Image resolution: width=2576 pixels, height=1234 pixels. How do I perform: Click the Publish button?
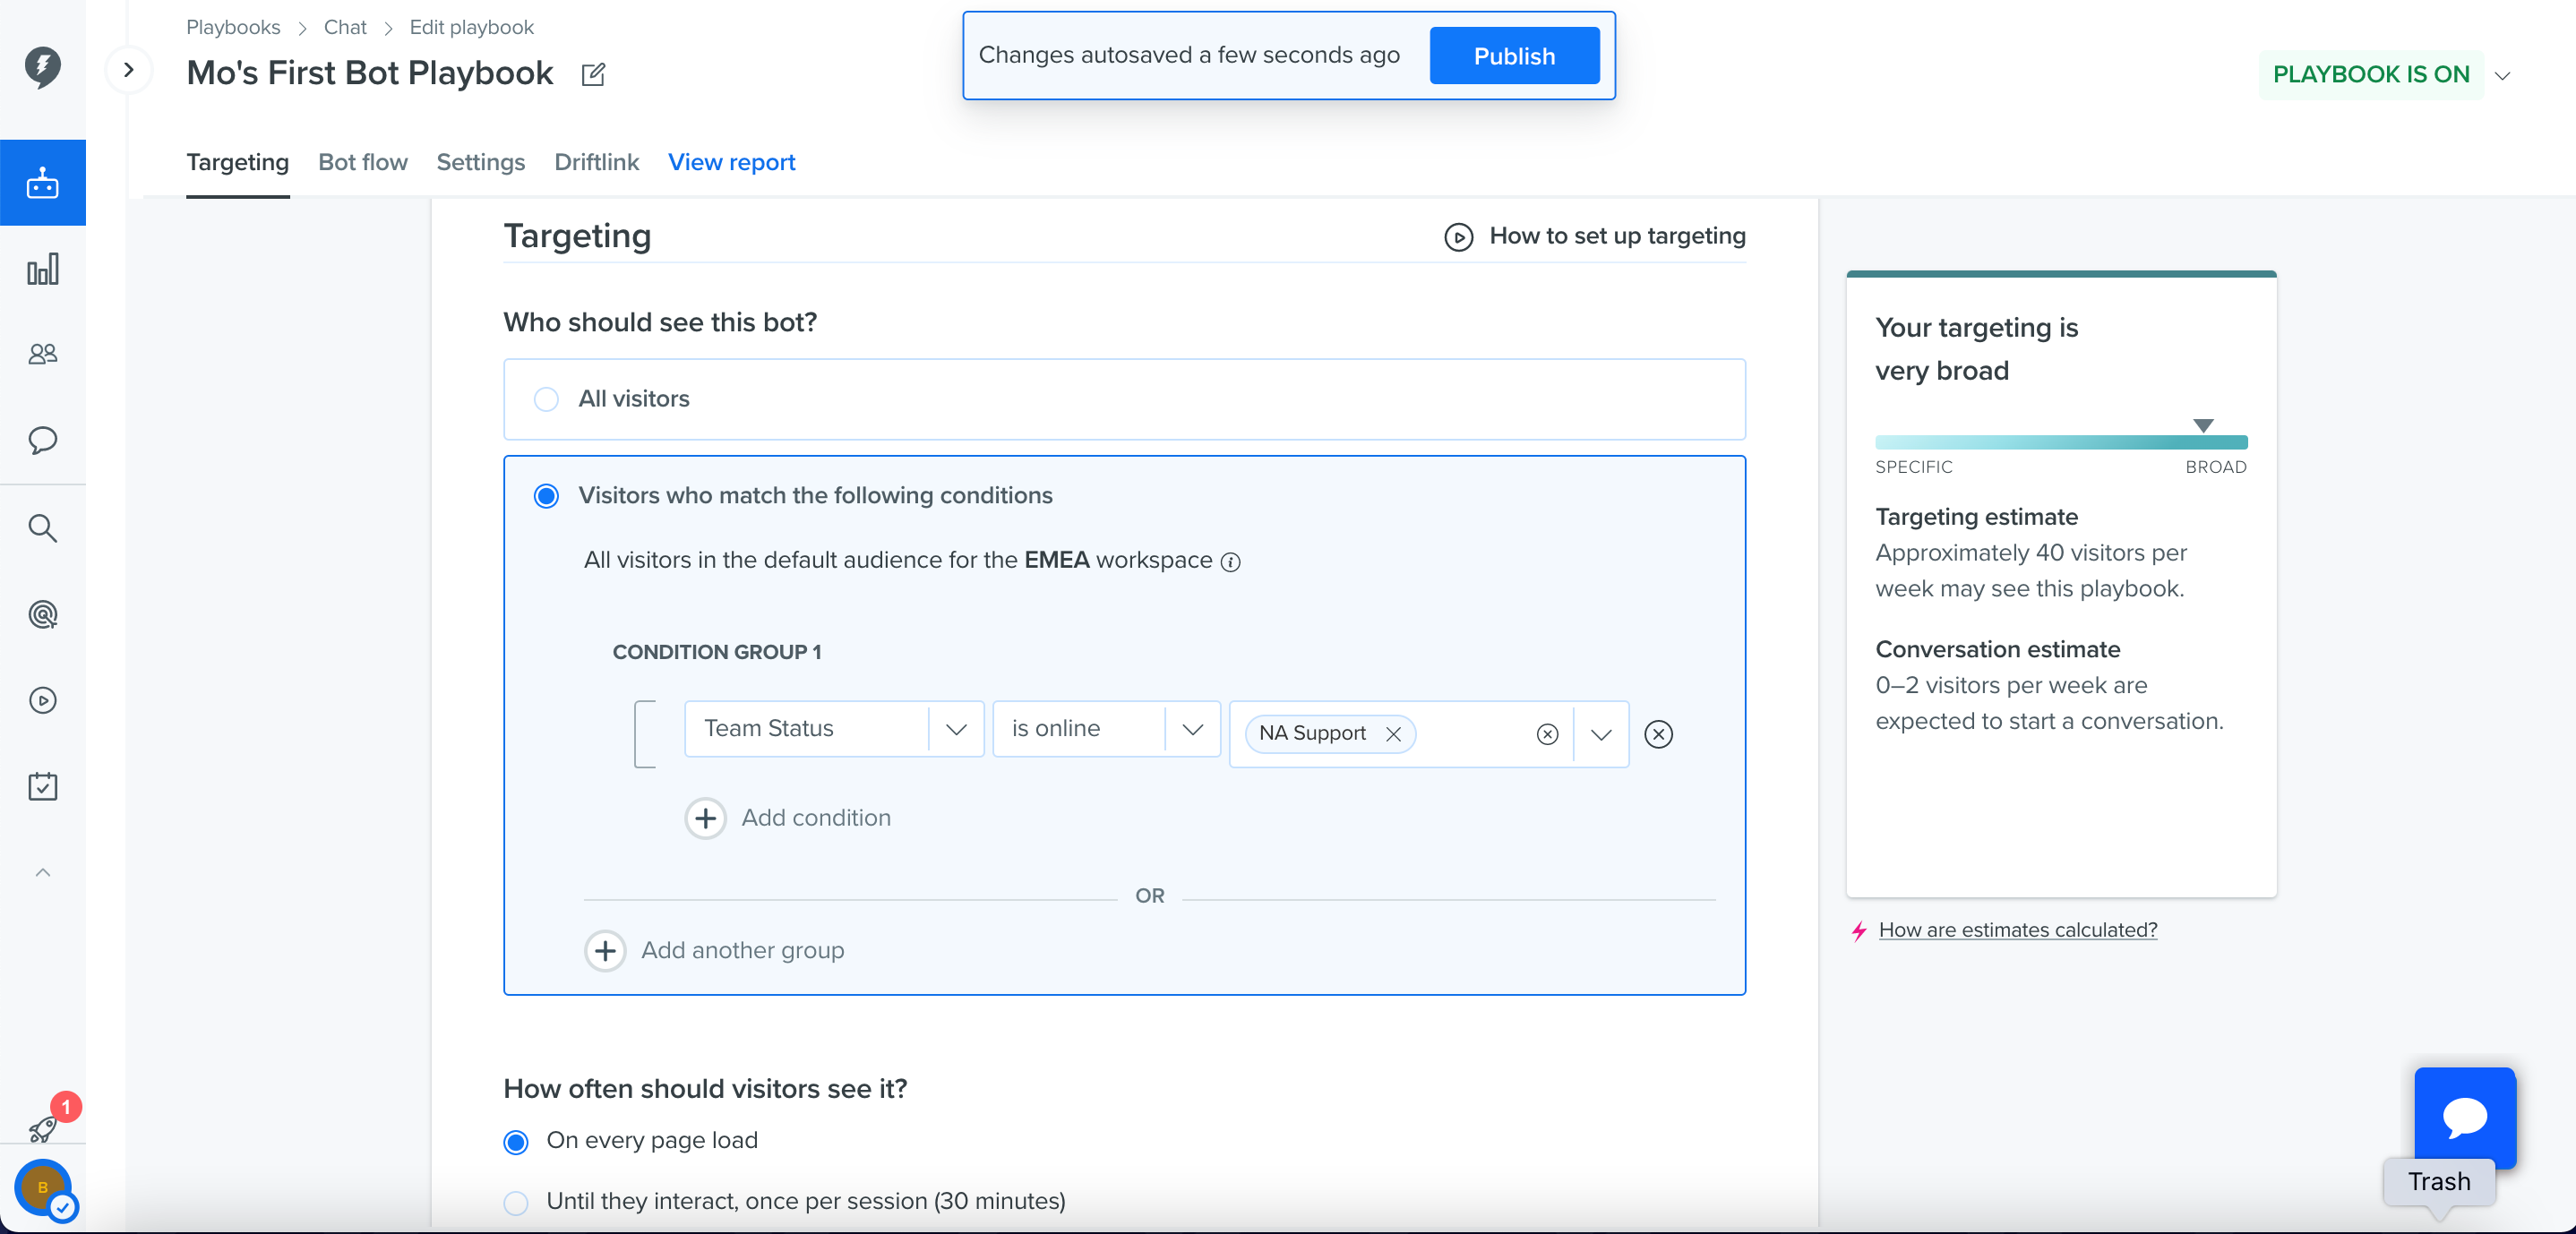[1514, 56]
